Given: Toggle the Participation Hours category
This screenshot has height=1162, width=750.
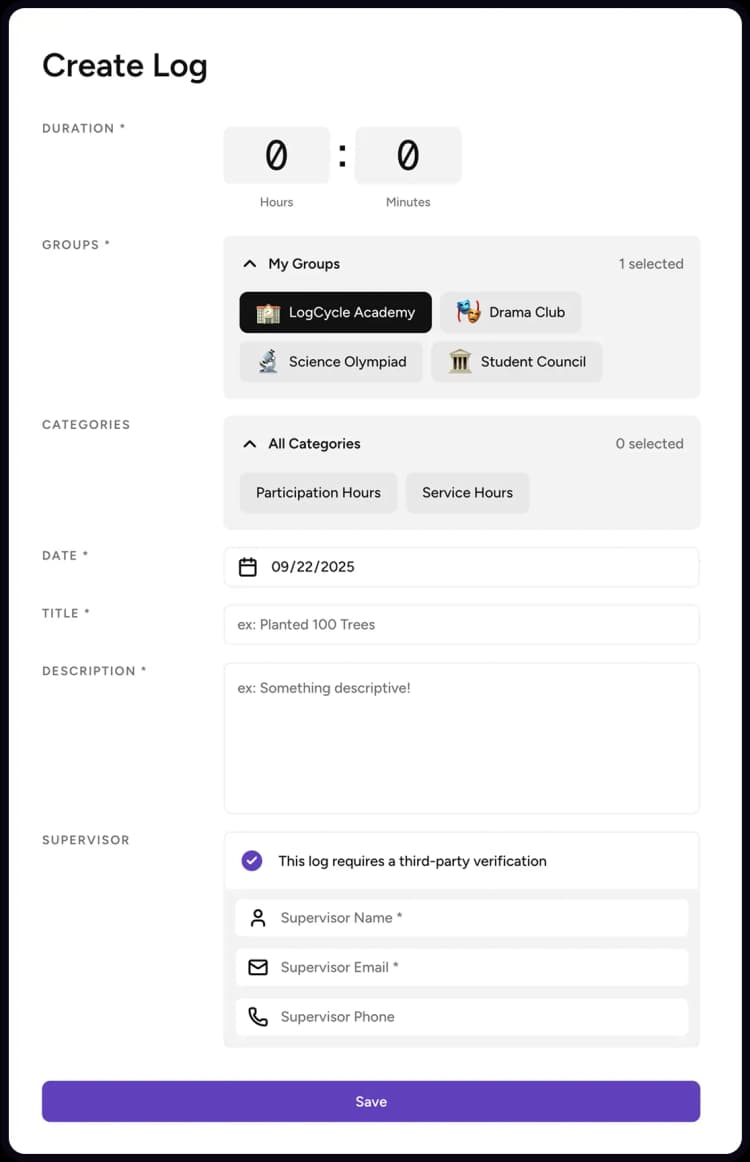Looking at the screenshot, I should (318, 493).
